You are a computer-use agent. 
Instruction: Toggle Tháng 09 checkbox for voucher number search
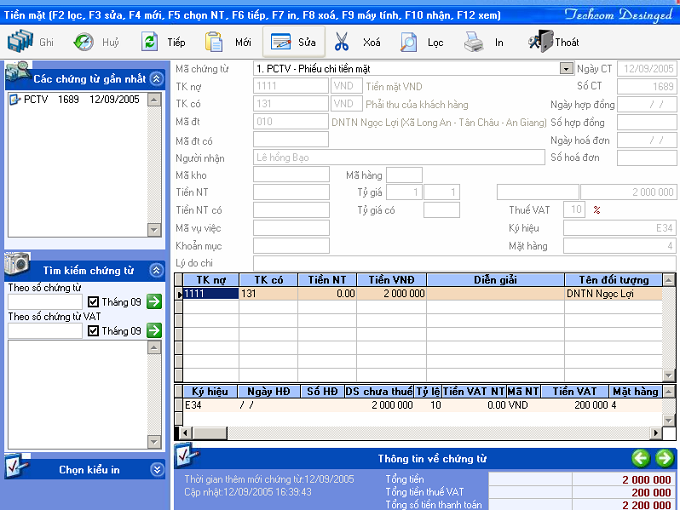pyautogui.click(x=93, y=302)
